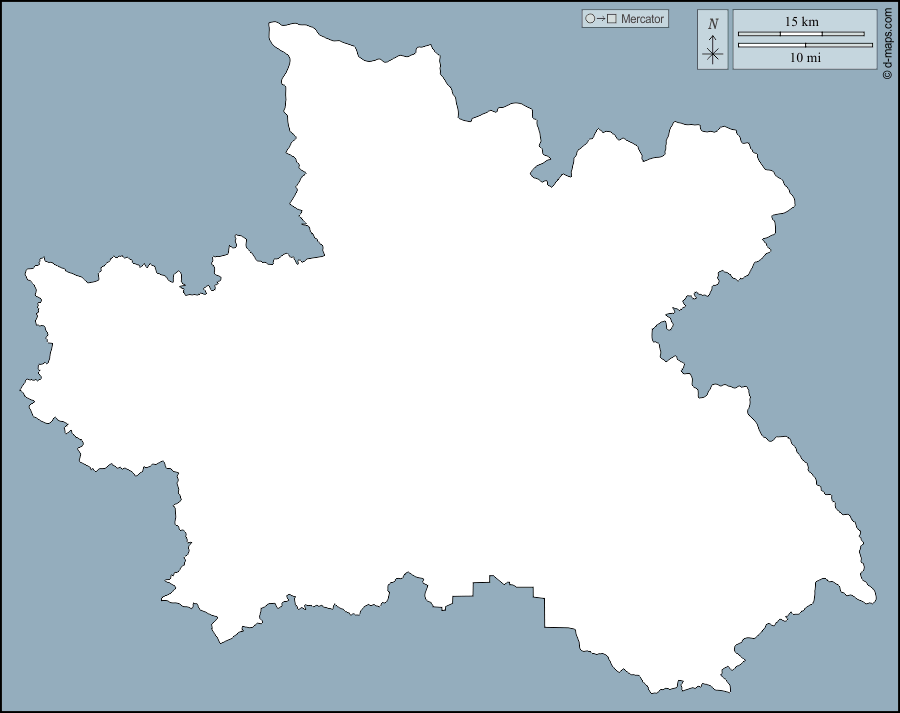Click the mile scale bar
The image size is (900, 713).
click(805, 45)
